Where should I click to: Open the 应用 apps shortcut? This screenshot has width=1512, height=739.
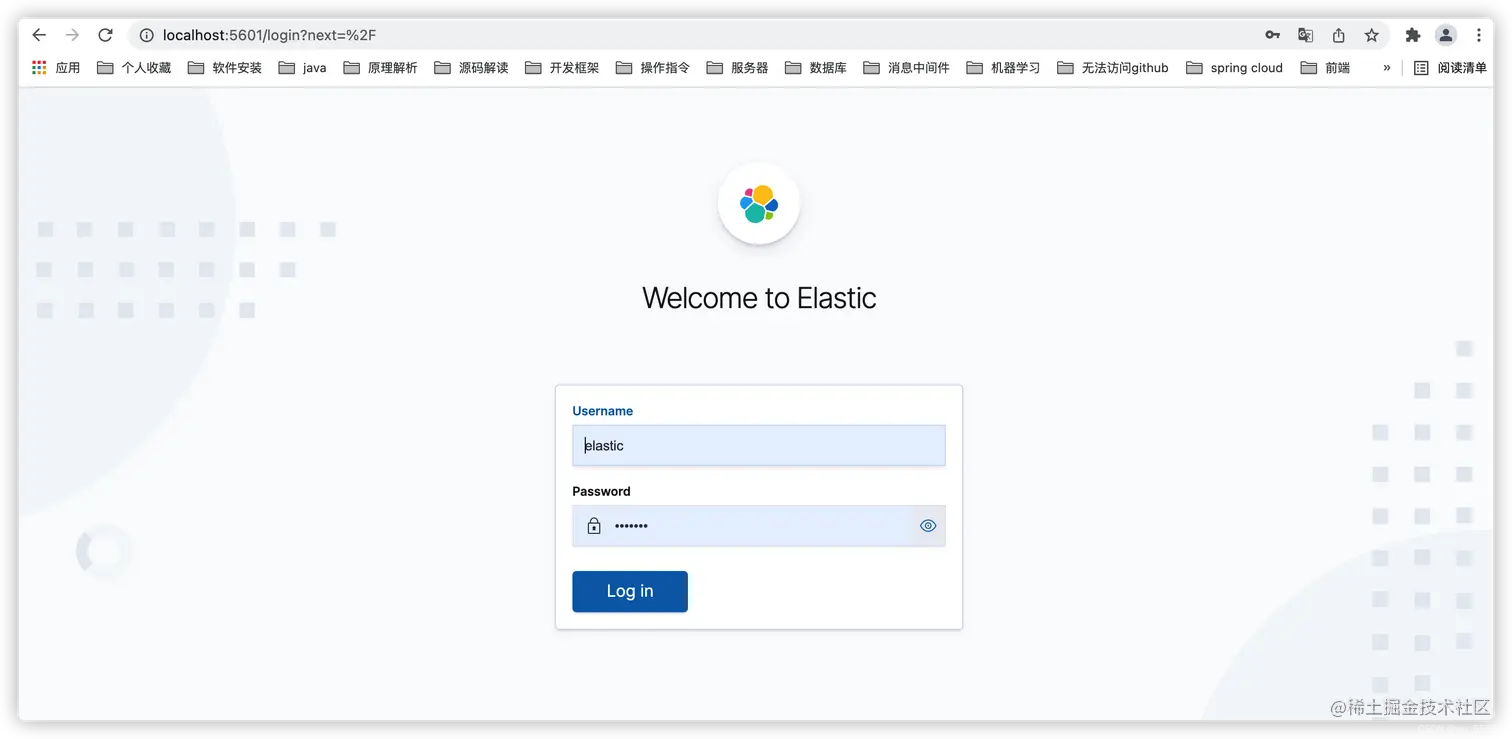[56, 68]
